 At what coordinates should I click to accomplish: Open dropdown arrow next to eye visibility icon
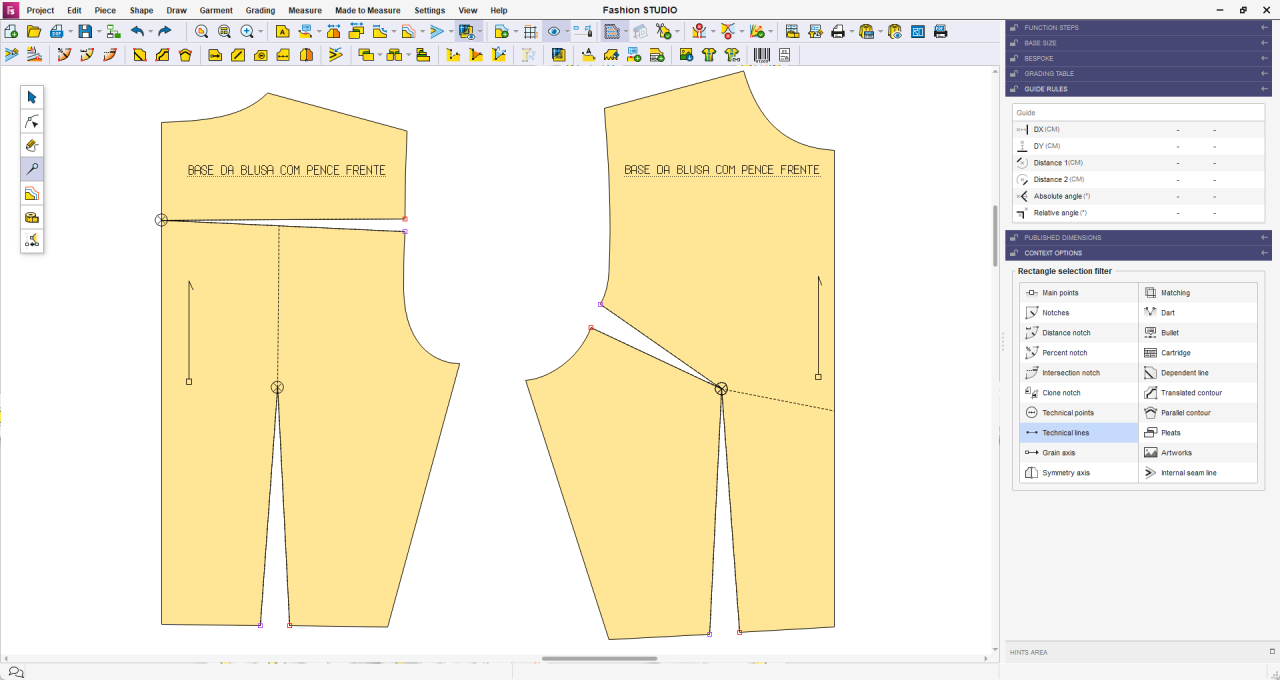pyautogui.click(x=567, y=32)
